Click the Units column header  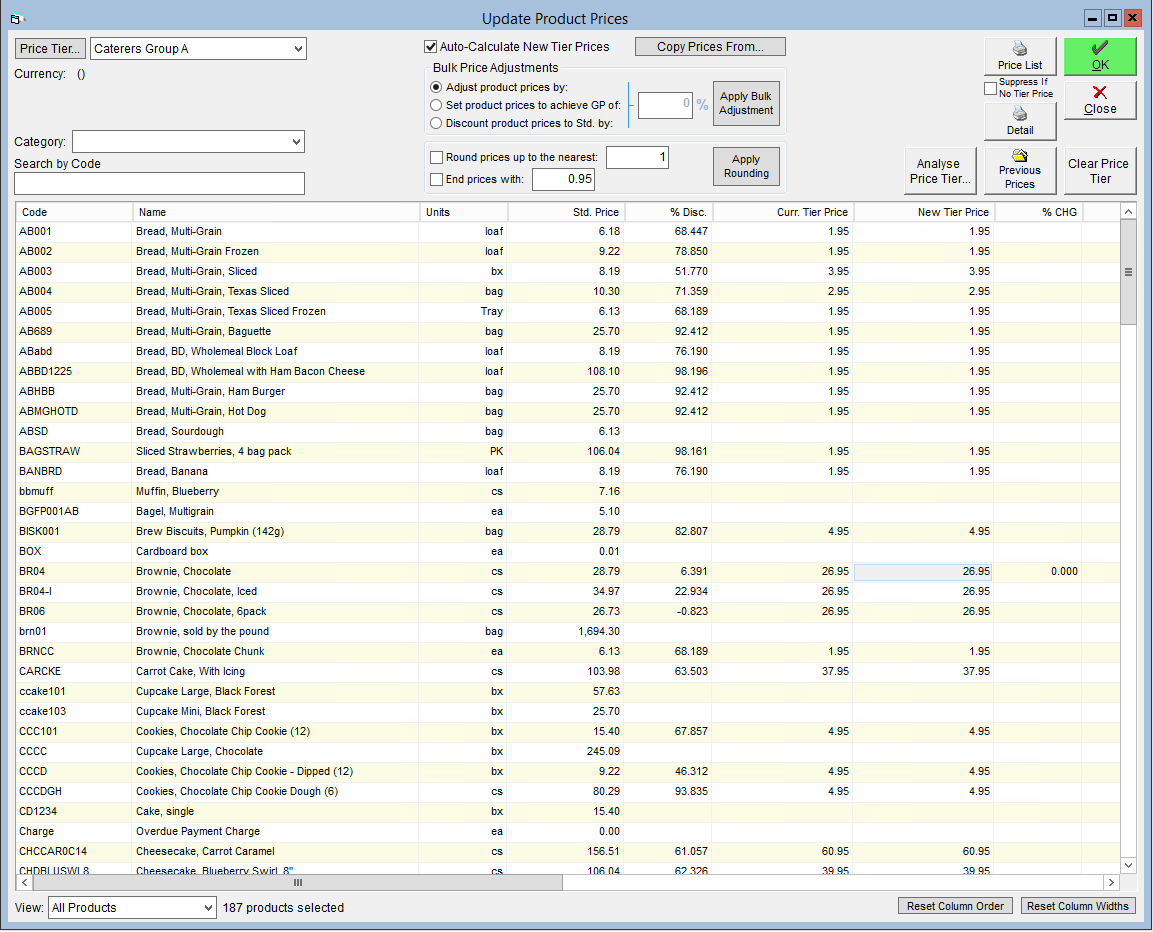point(463,213)
